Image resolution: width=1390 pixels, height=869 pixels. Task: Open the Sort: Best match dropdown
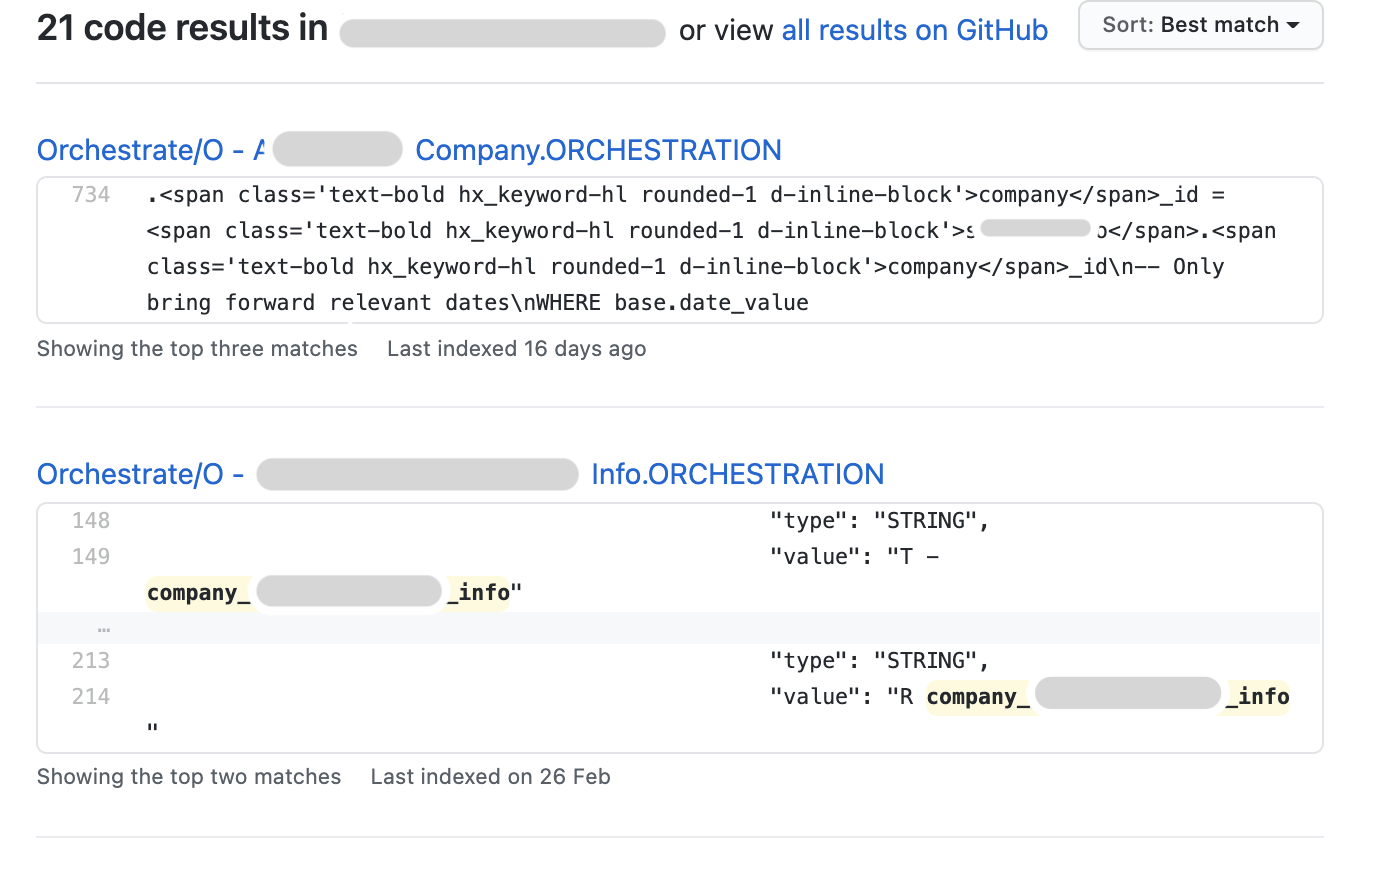[x=1200, y=25]
